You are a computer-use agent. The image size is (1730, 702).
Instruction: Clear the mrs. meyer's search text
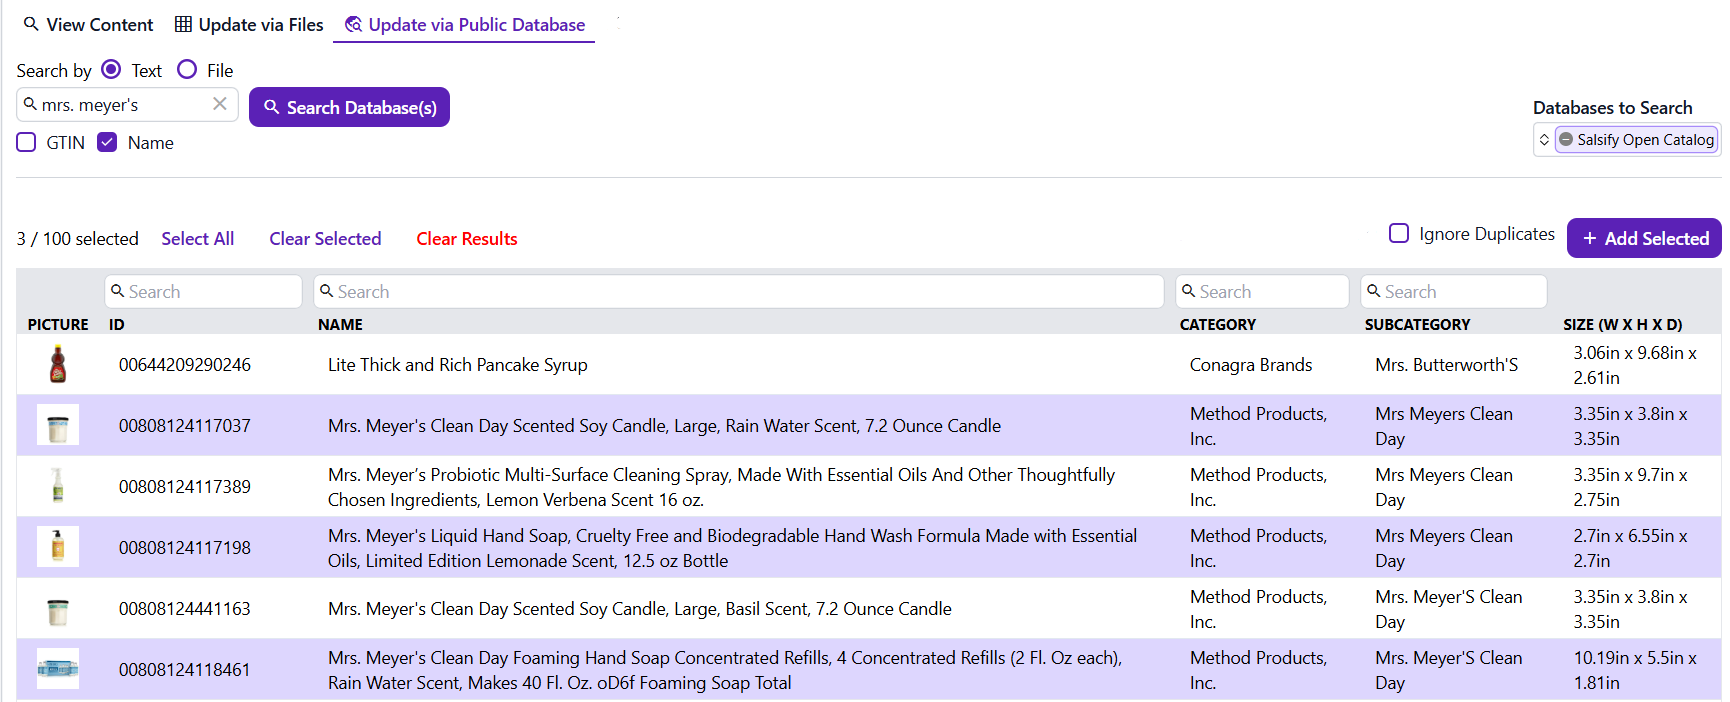click(220, 104)
